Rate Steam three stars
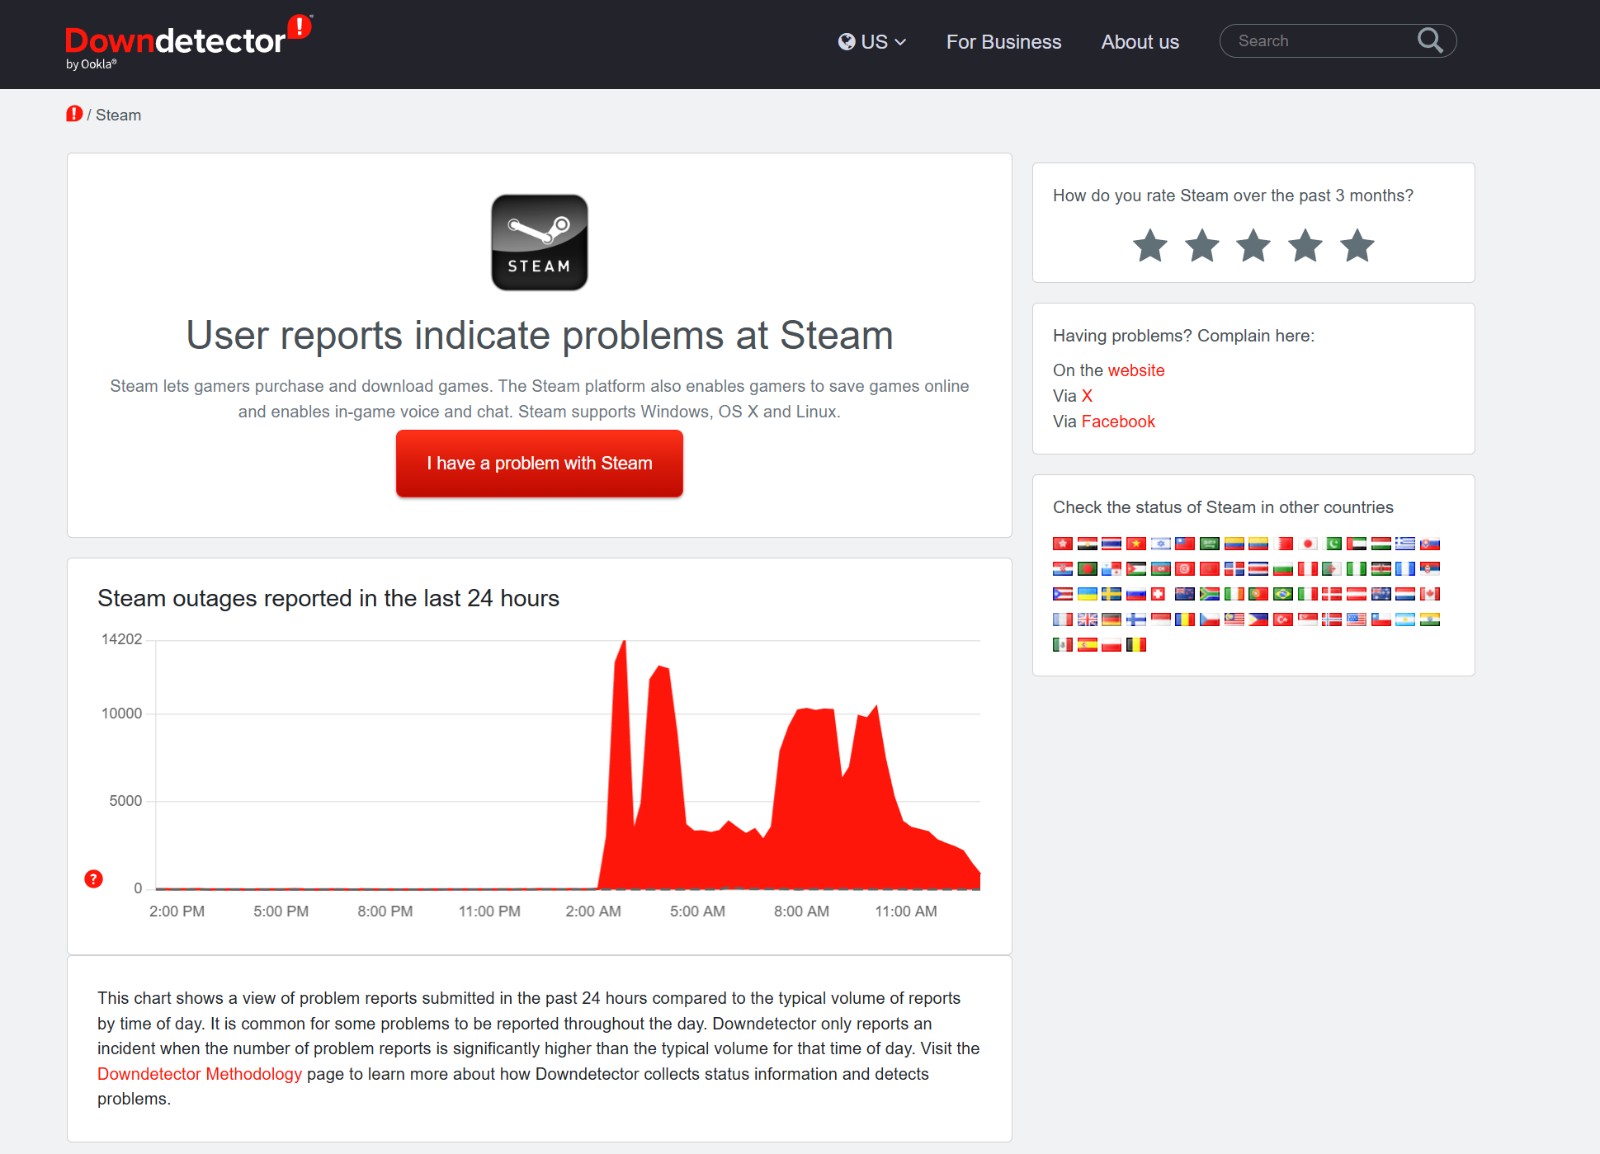1600x1154 pixels. [1253, 245]
